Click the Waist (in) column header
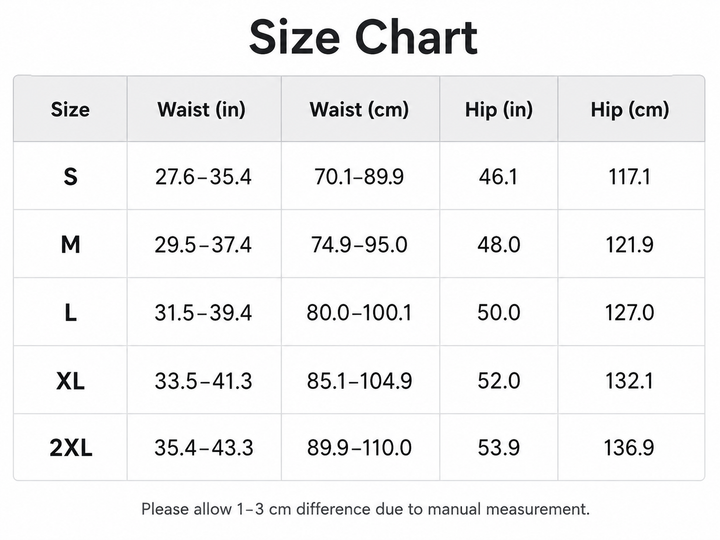Image resolution: width=720 pixels, height=540 pixels. (202, 110)
